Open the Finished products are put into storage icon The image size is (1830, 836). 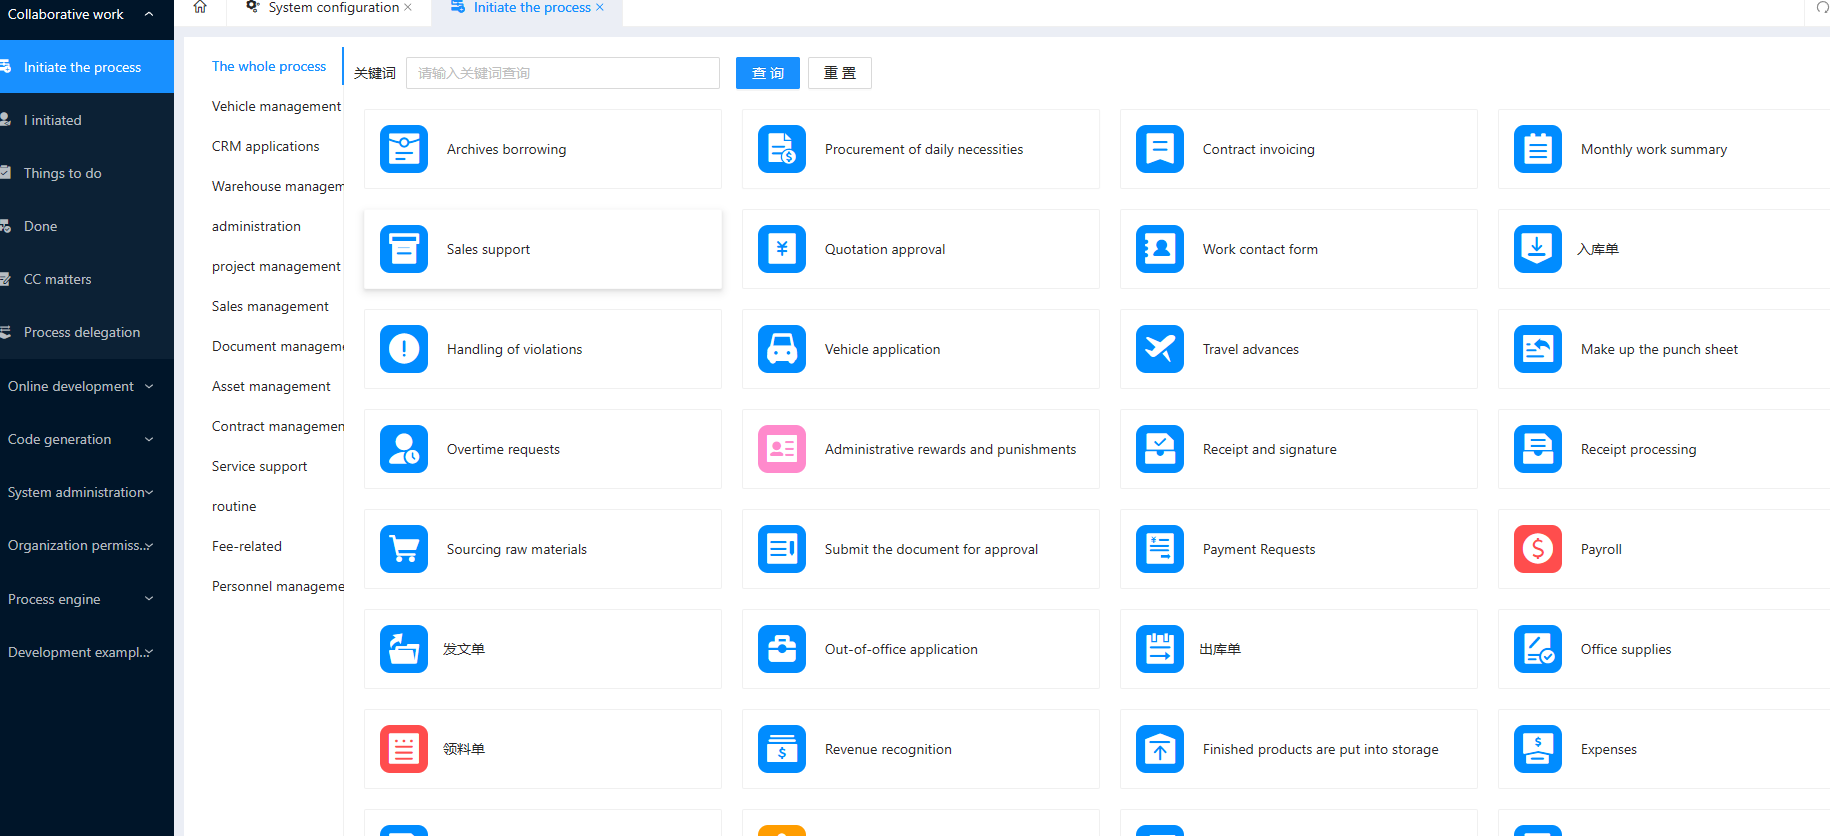click(1160, 749)
